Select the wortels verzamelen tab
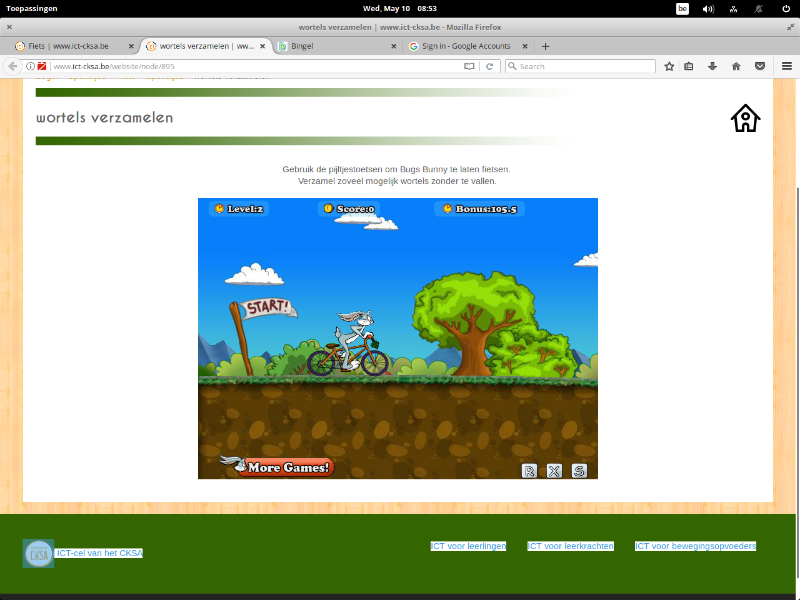Viewport: 800px width, 600px height. (207, 46)
